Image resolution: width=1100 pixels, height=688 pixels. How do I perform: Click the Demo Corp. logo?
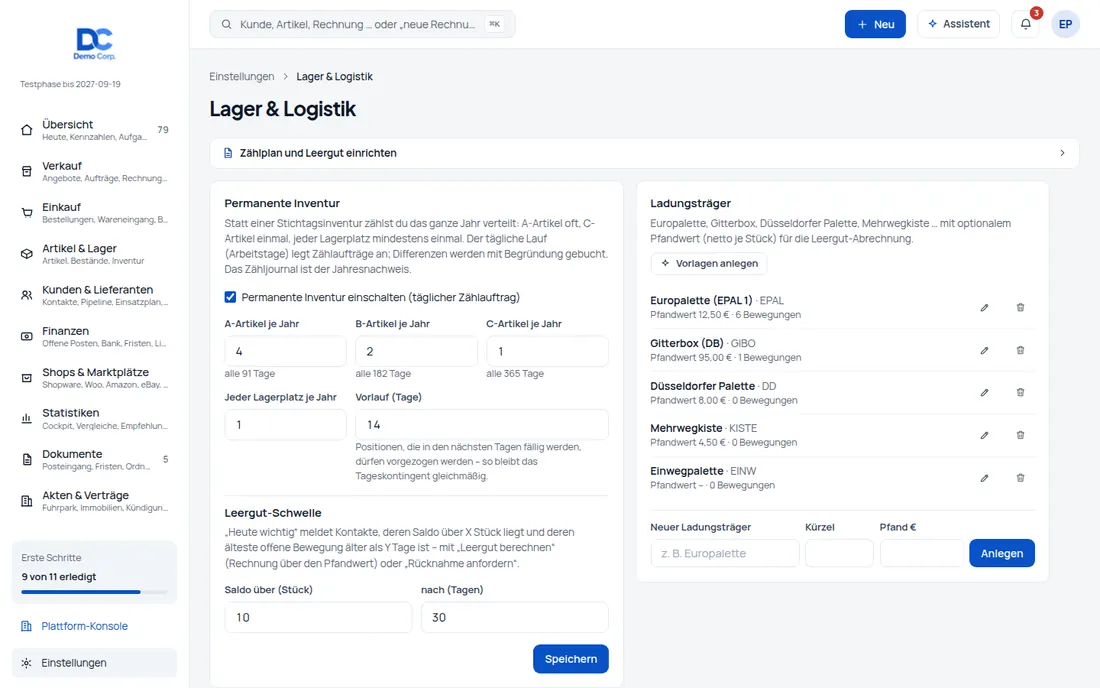point(95,43)
